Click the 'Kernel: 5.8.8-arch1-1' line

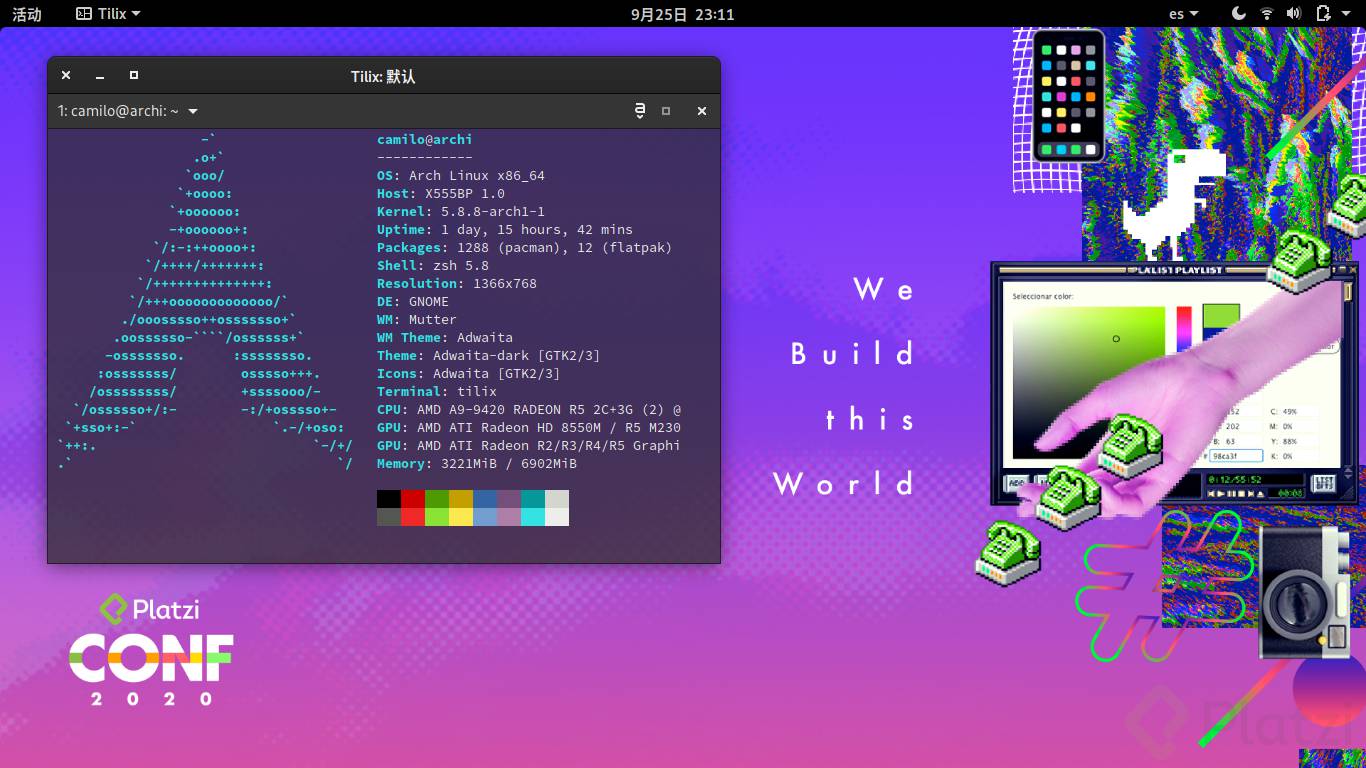[x=461, y=211]
